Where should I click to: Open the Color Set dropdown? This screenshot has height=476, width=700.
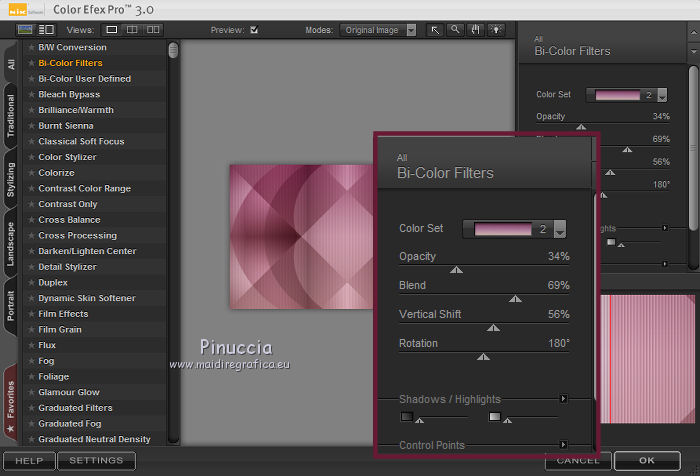(559, 230)
